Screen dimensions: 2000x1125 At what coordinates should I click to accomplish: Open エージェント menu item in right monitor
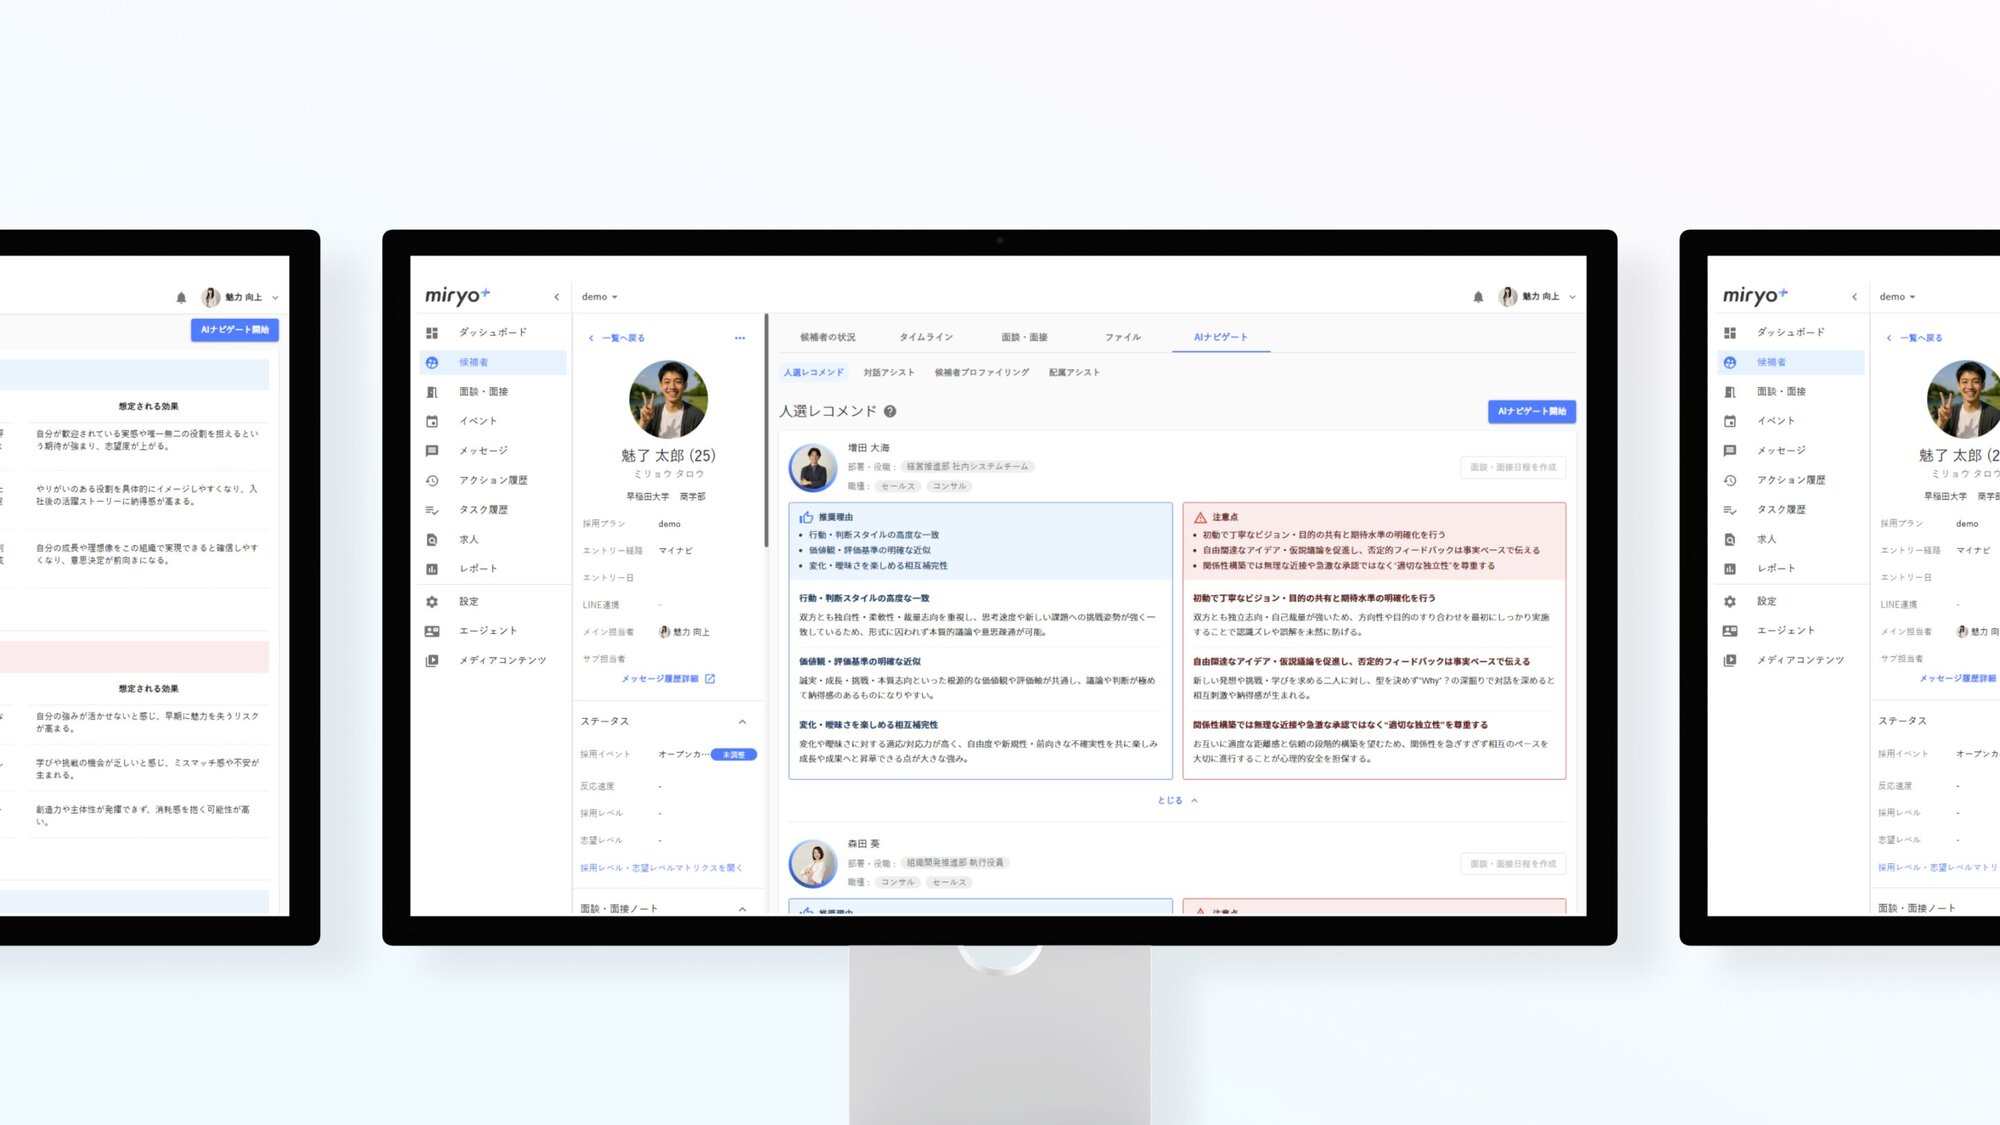pos(1790,631)
